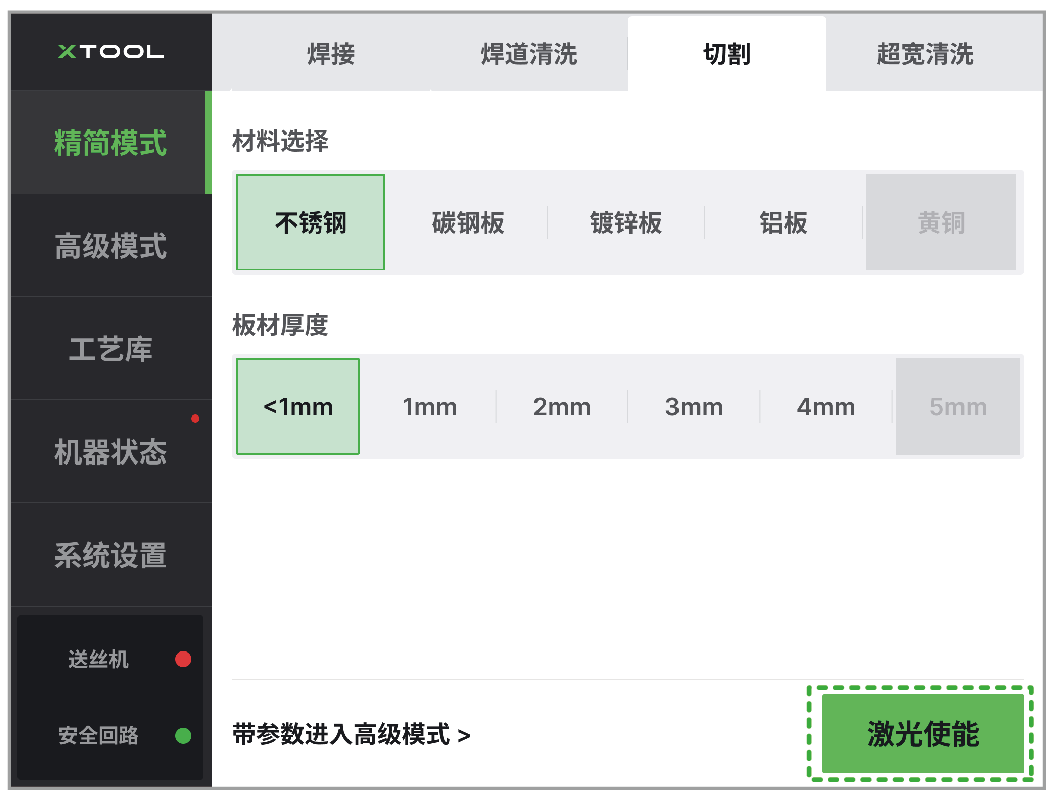Viewport: 1057px width, 801px height.
Task: Choose 碳钢板 as the material
Action: [x=468, y=222]
